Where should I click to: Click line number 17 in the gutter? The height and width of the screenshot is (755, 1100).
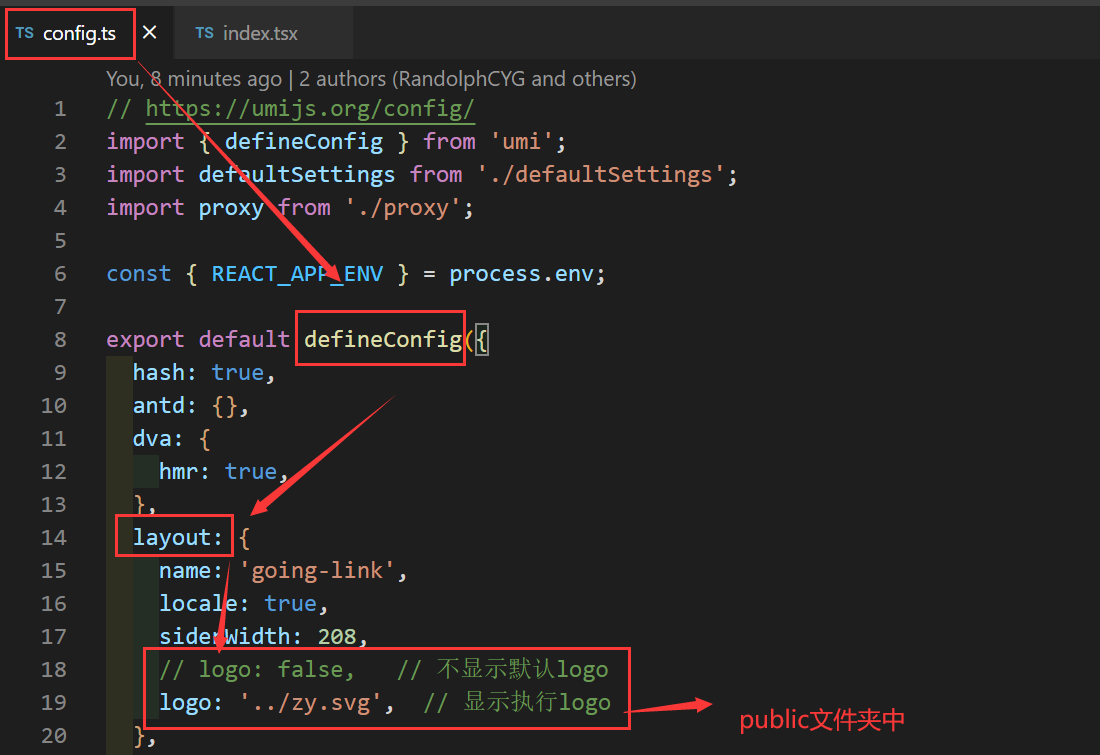[x=54, y=636]
